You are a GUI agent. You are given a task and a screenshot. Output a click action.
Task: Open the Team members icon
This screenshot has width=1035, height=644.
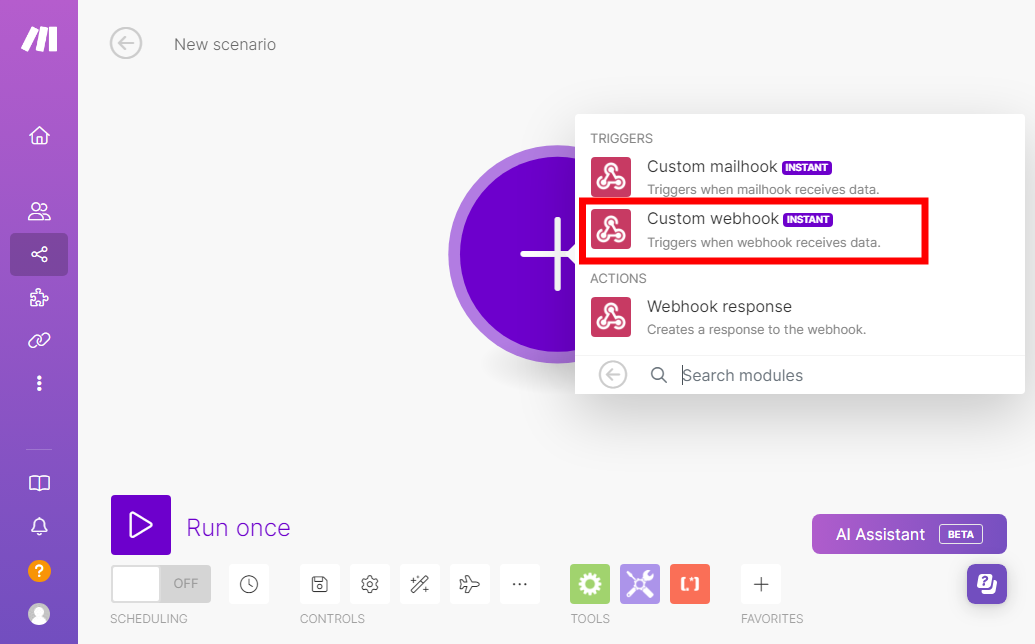[39, 211]
